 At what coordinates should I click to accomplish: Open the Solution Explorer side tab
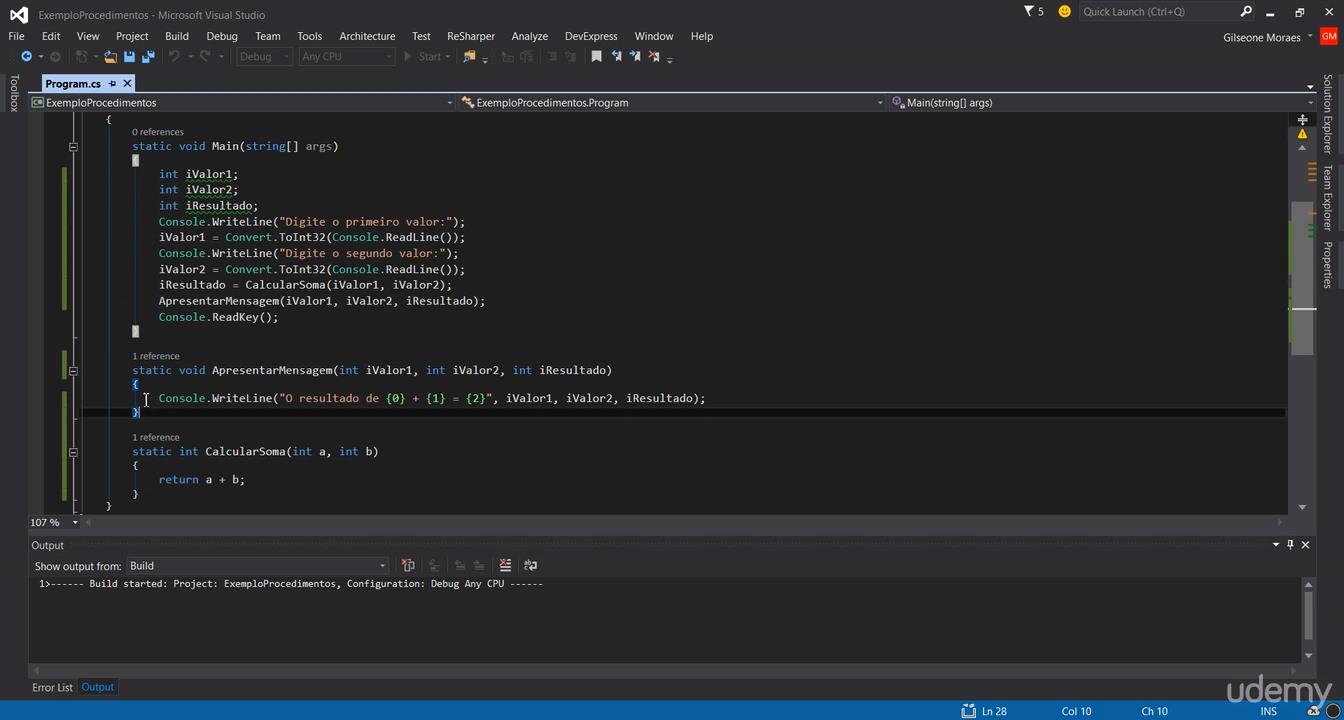1328,113
